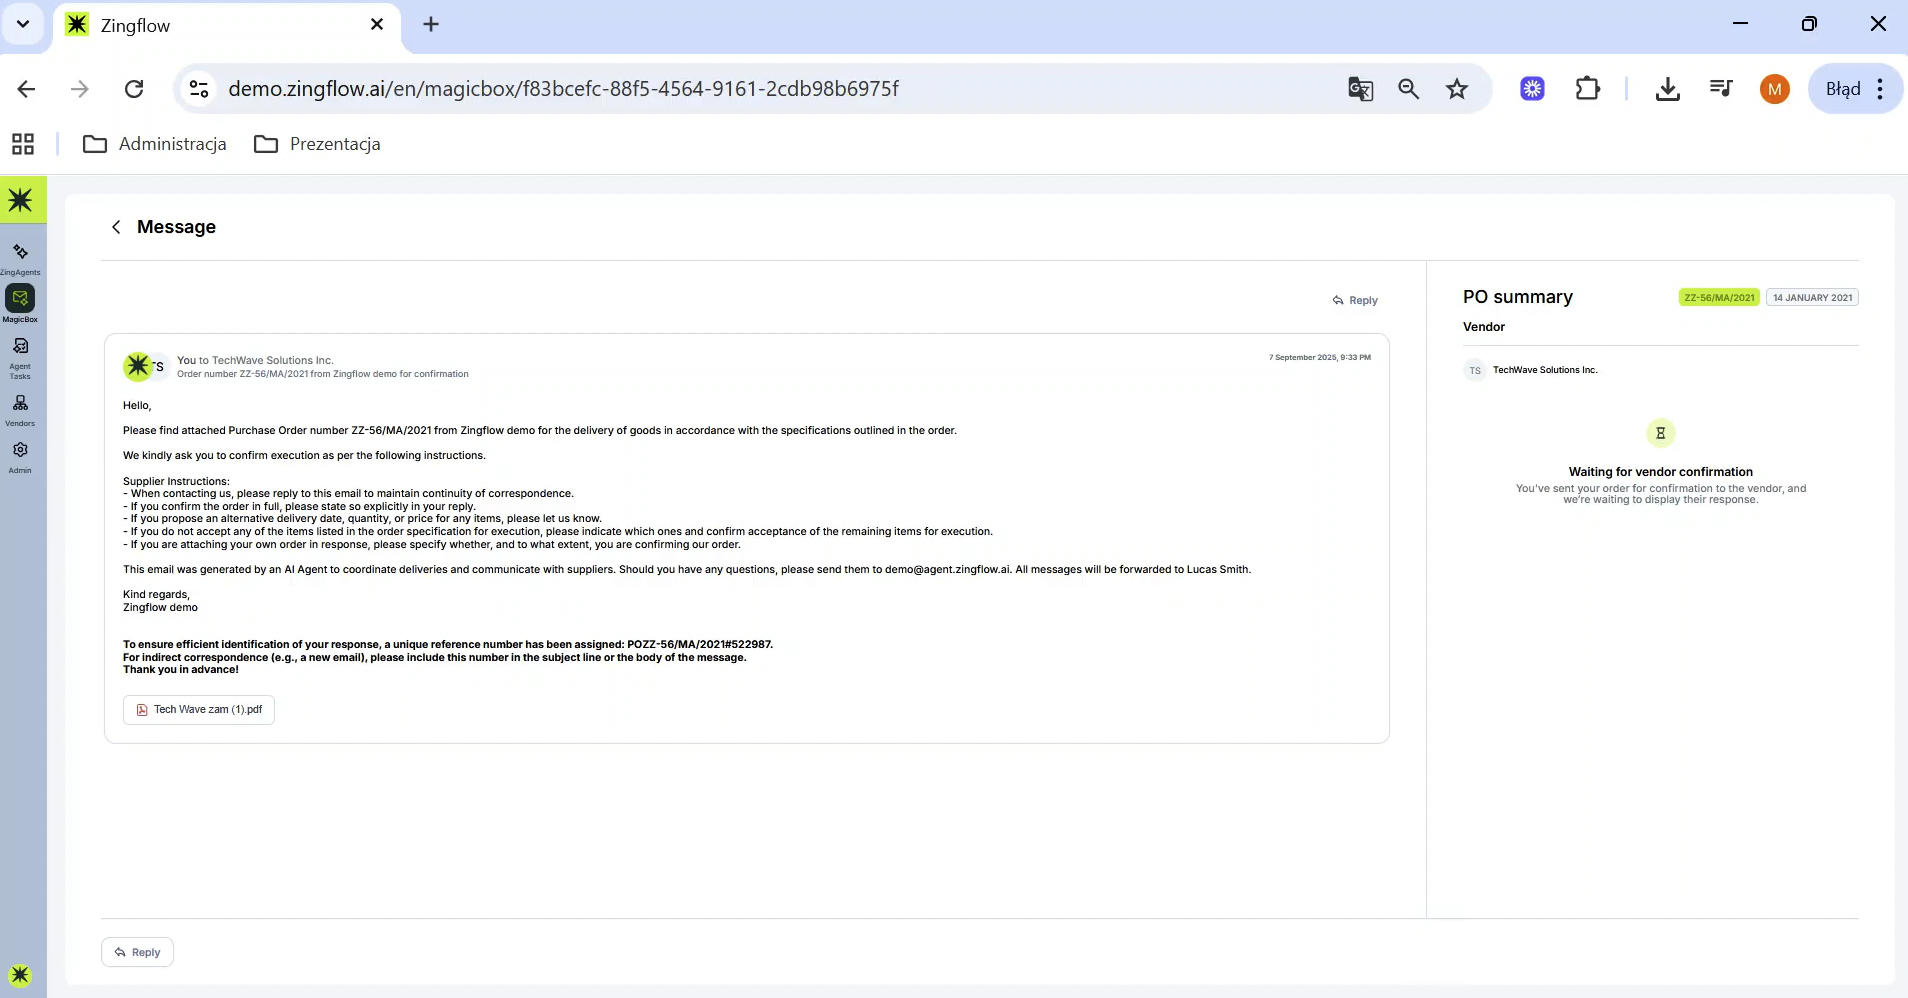Bookmark this page with the star
1908x998 pixels.
pos(1456,89)
